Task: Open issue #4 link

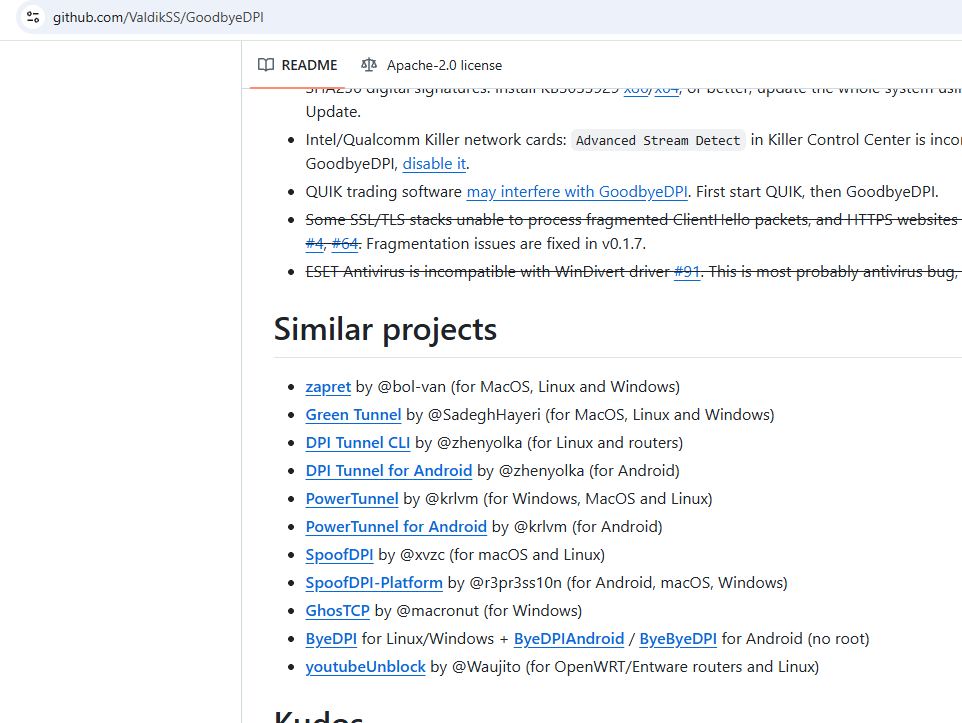Action: (314, 244)
